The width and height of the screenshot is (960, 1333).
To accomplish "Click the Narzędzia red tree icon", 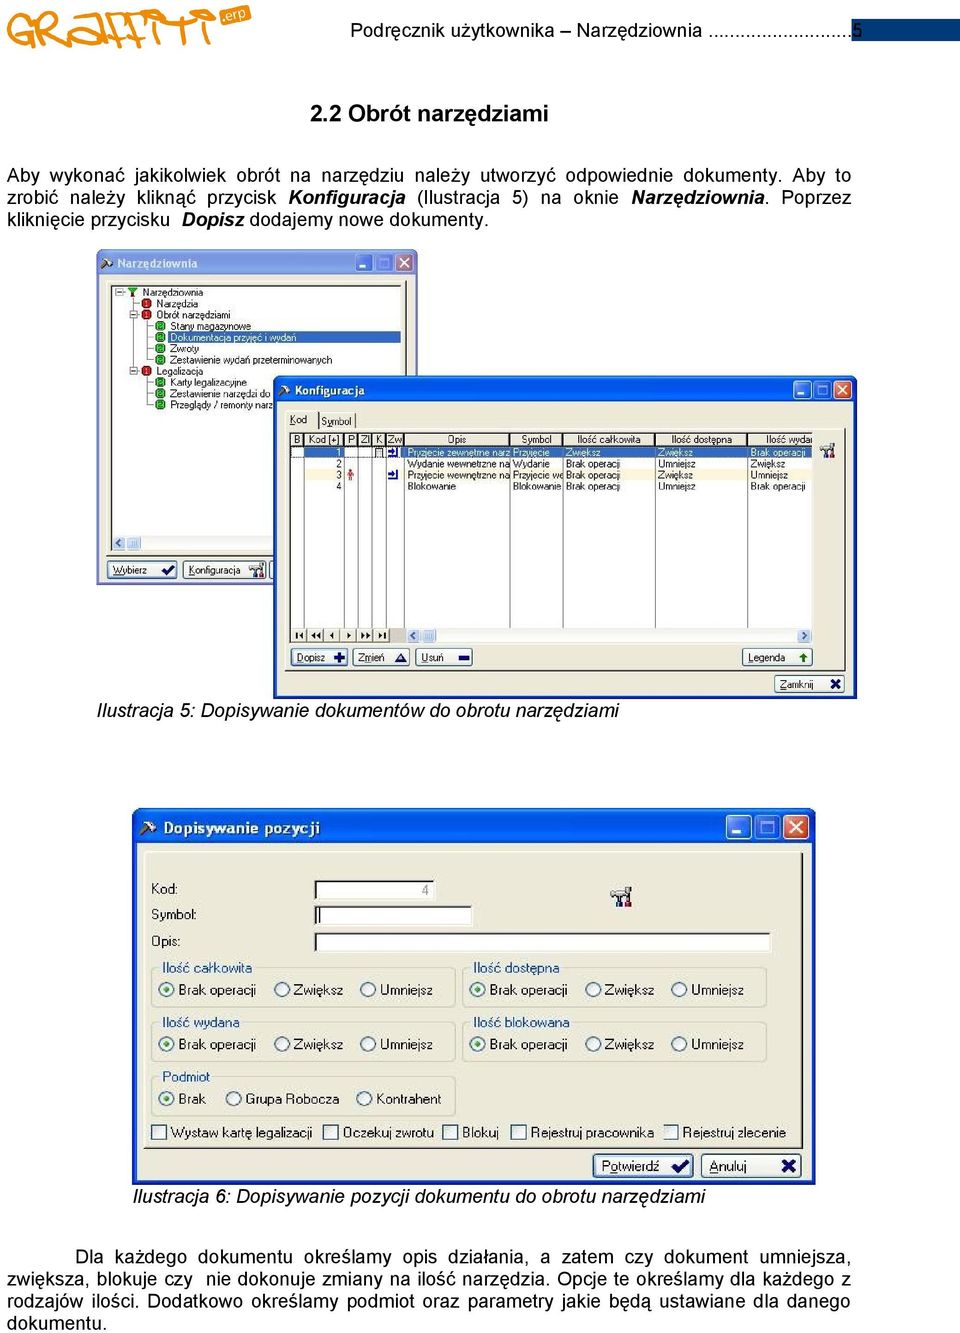I will 147,304.
